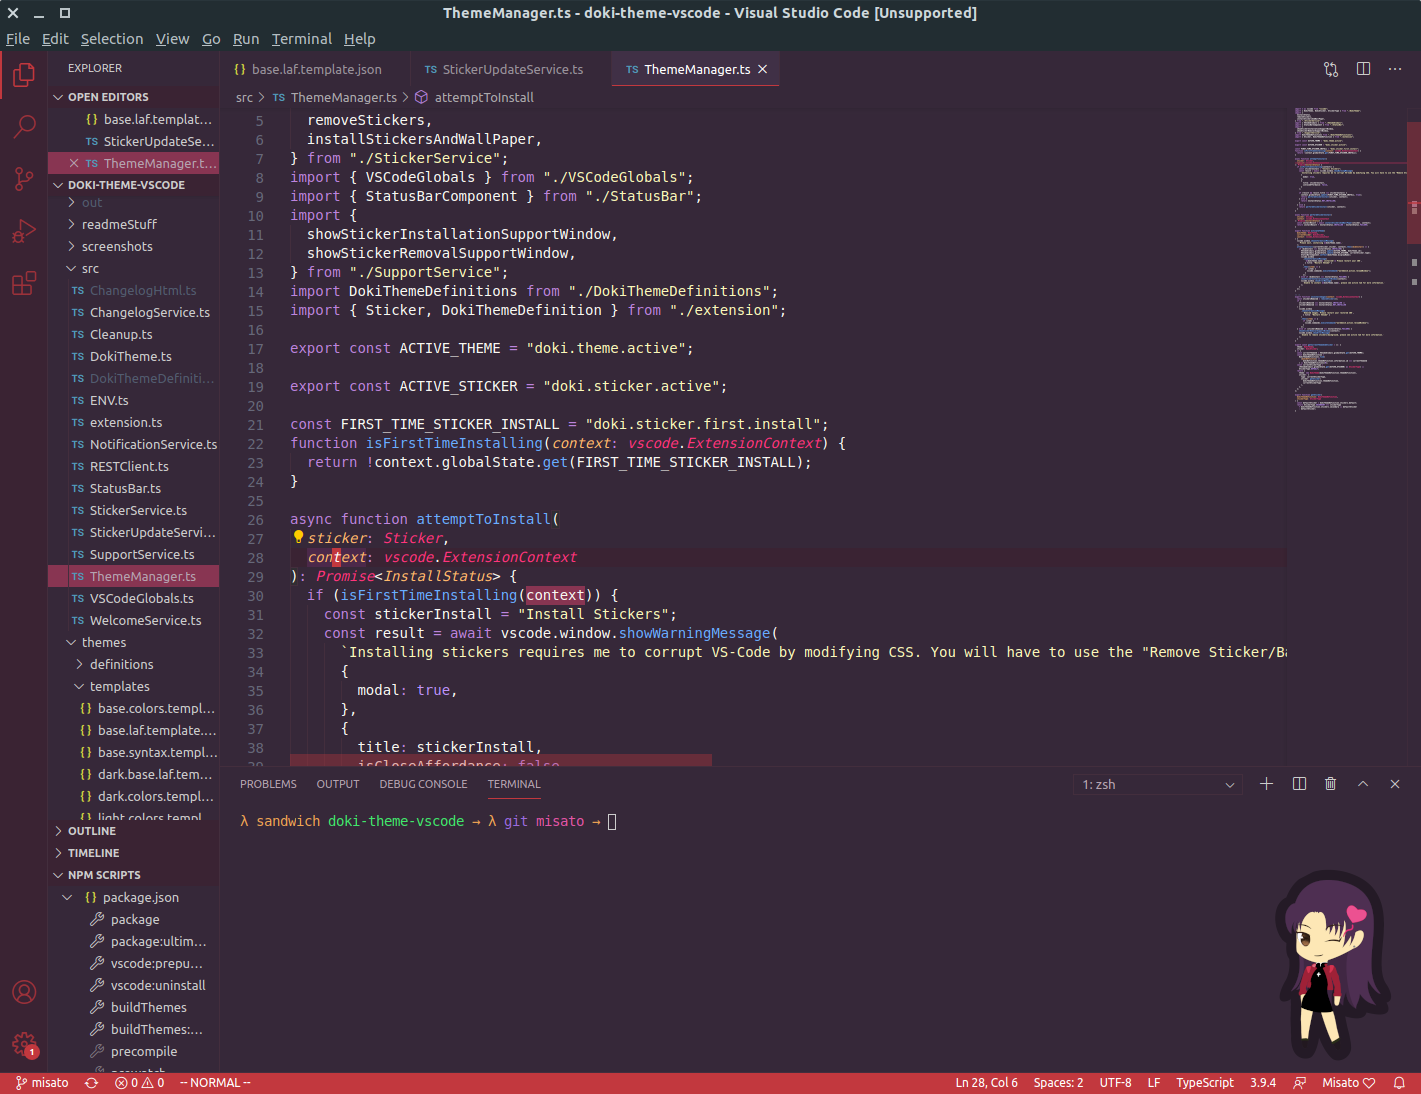Change language mode TypeScript in status bar
The width and height of the screenshot is (1421, 1094).
point(1205,1083)
